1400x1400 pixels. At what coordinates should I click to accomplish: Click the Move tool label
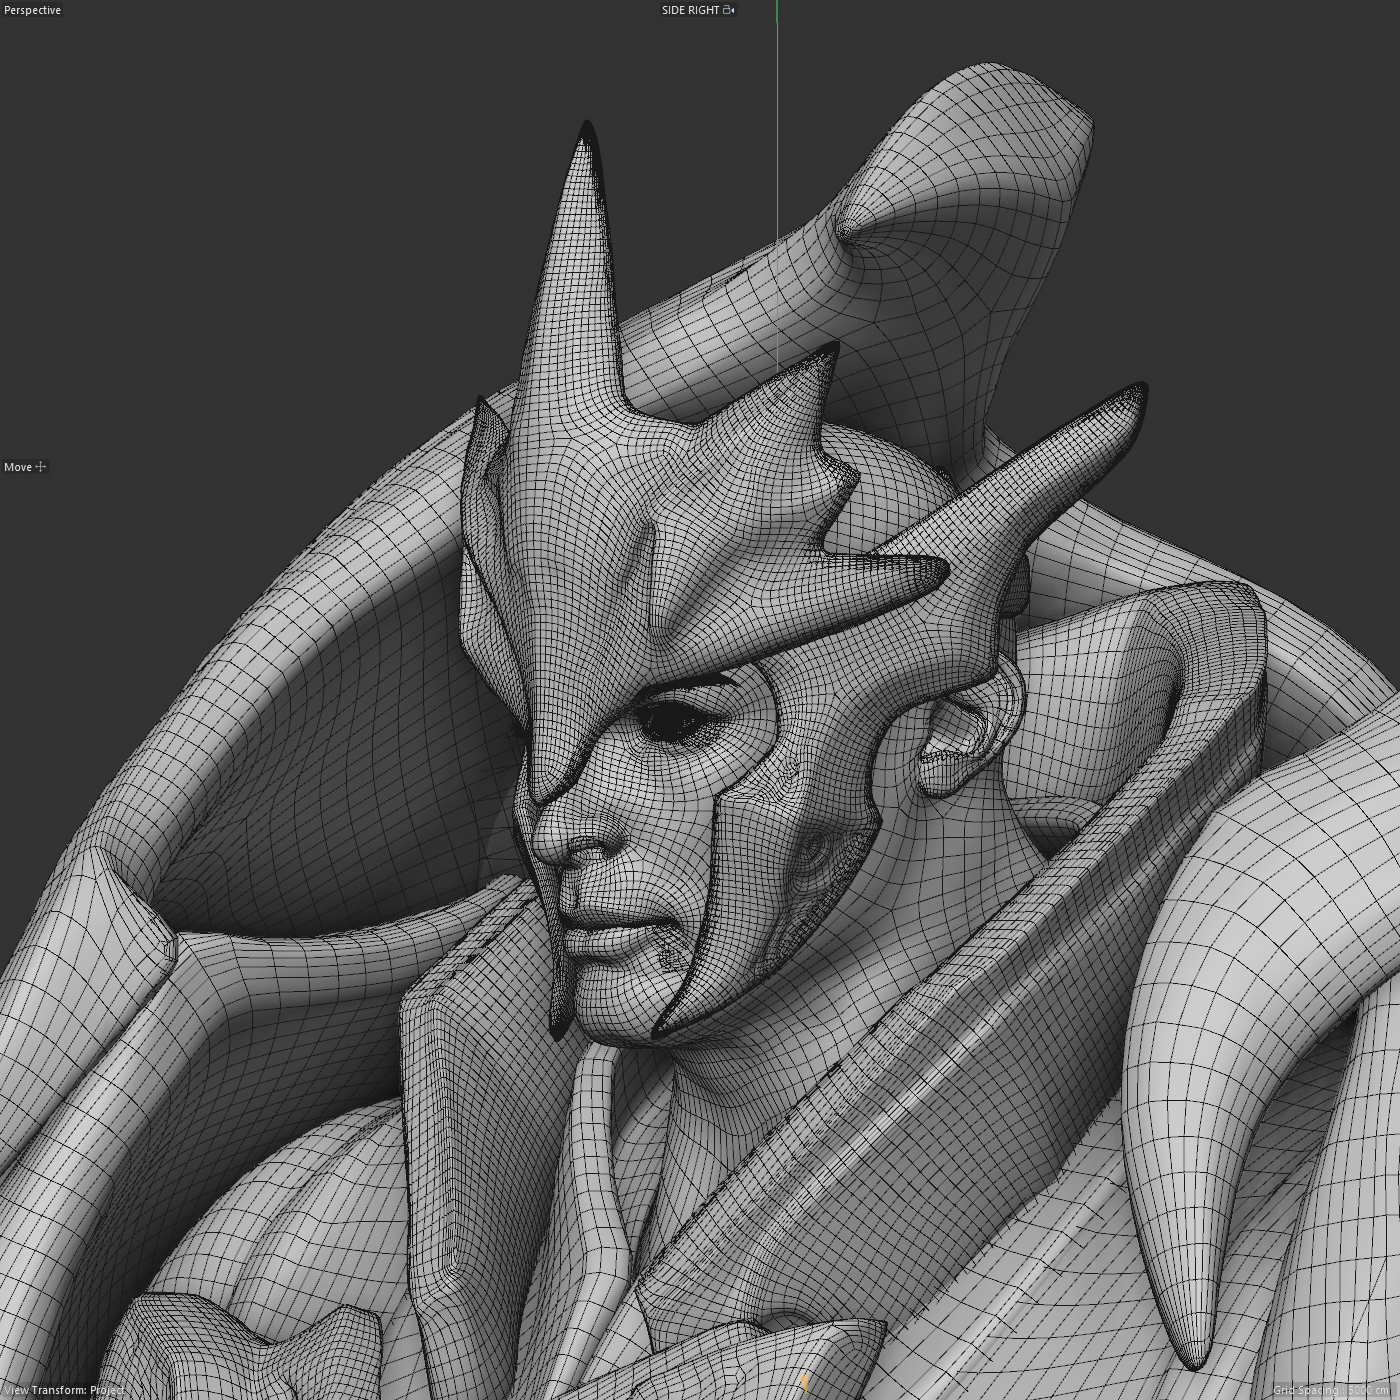click(18, 467)
